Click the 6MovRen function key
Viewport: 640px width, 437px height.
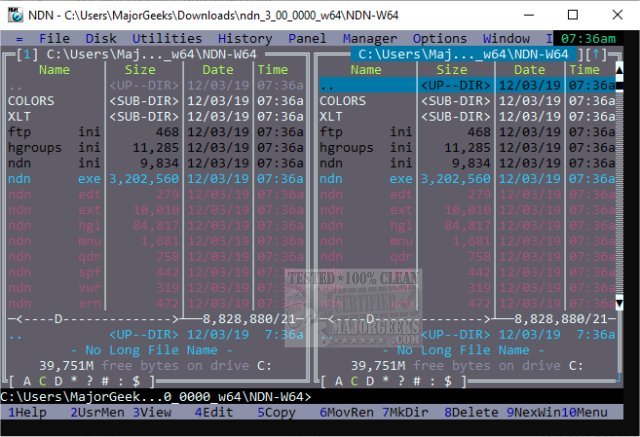point(347,413)
